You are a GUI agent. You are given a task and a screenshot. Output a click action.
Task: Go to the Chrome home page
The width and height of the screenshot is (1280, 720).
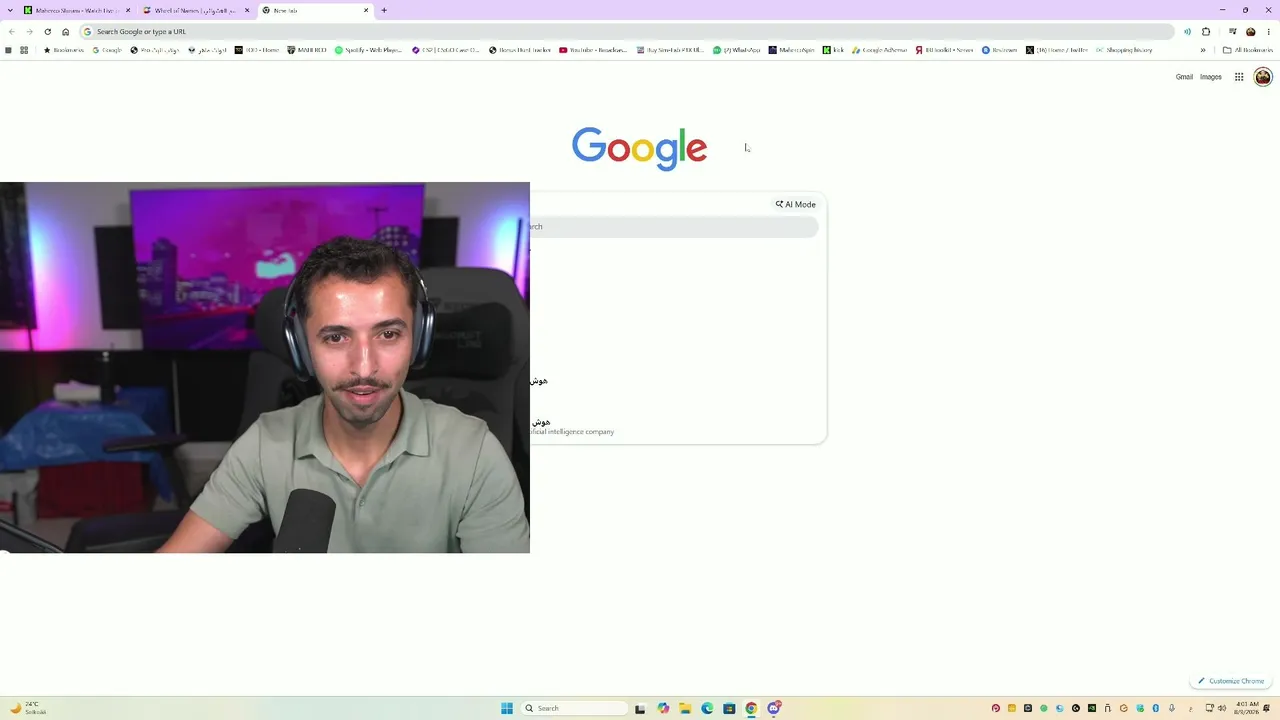pos(66,32)
